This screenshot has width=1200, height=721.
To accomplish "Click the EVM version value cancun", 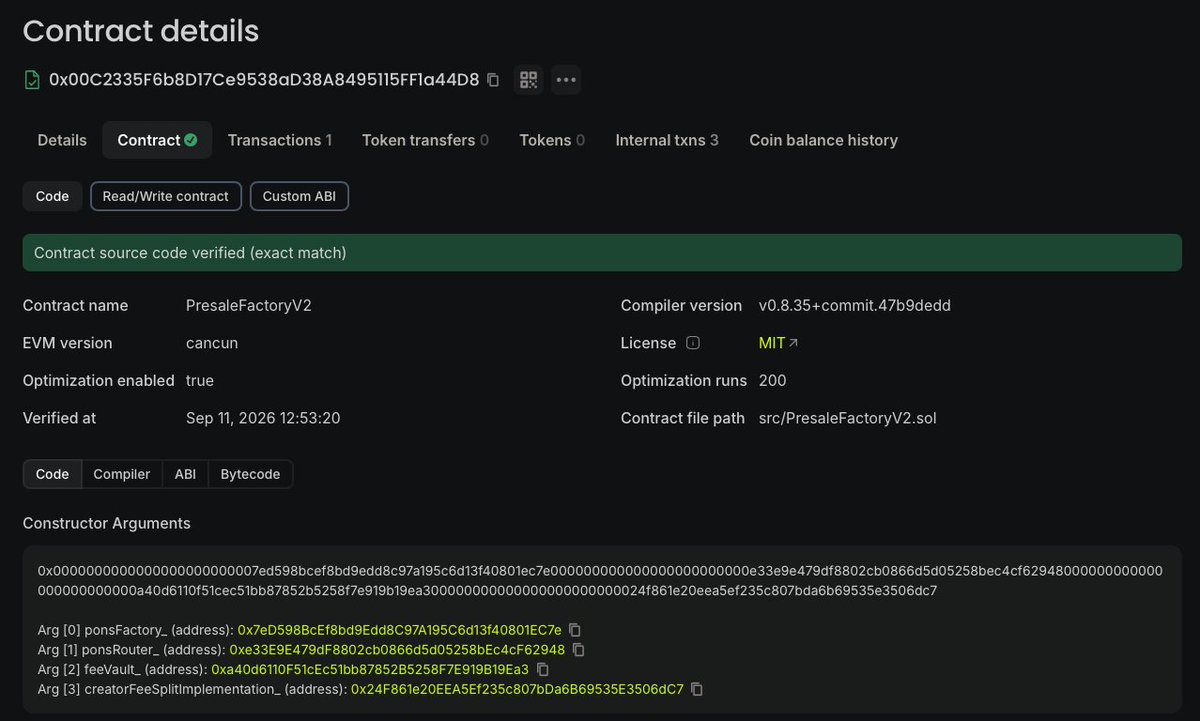I will point(212,343).
